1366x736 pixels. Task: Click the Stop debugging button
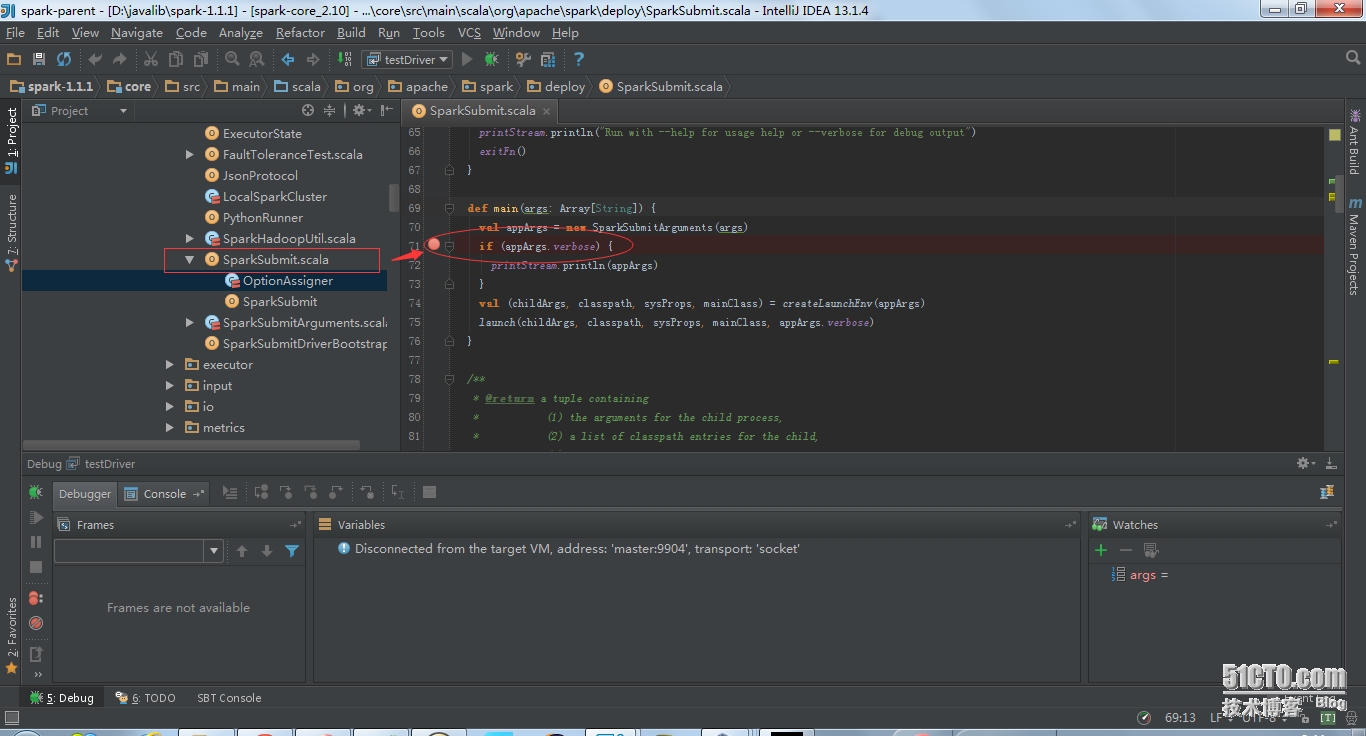(x=35, y=565)
